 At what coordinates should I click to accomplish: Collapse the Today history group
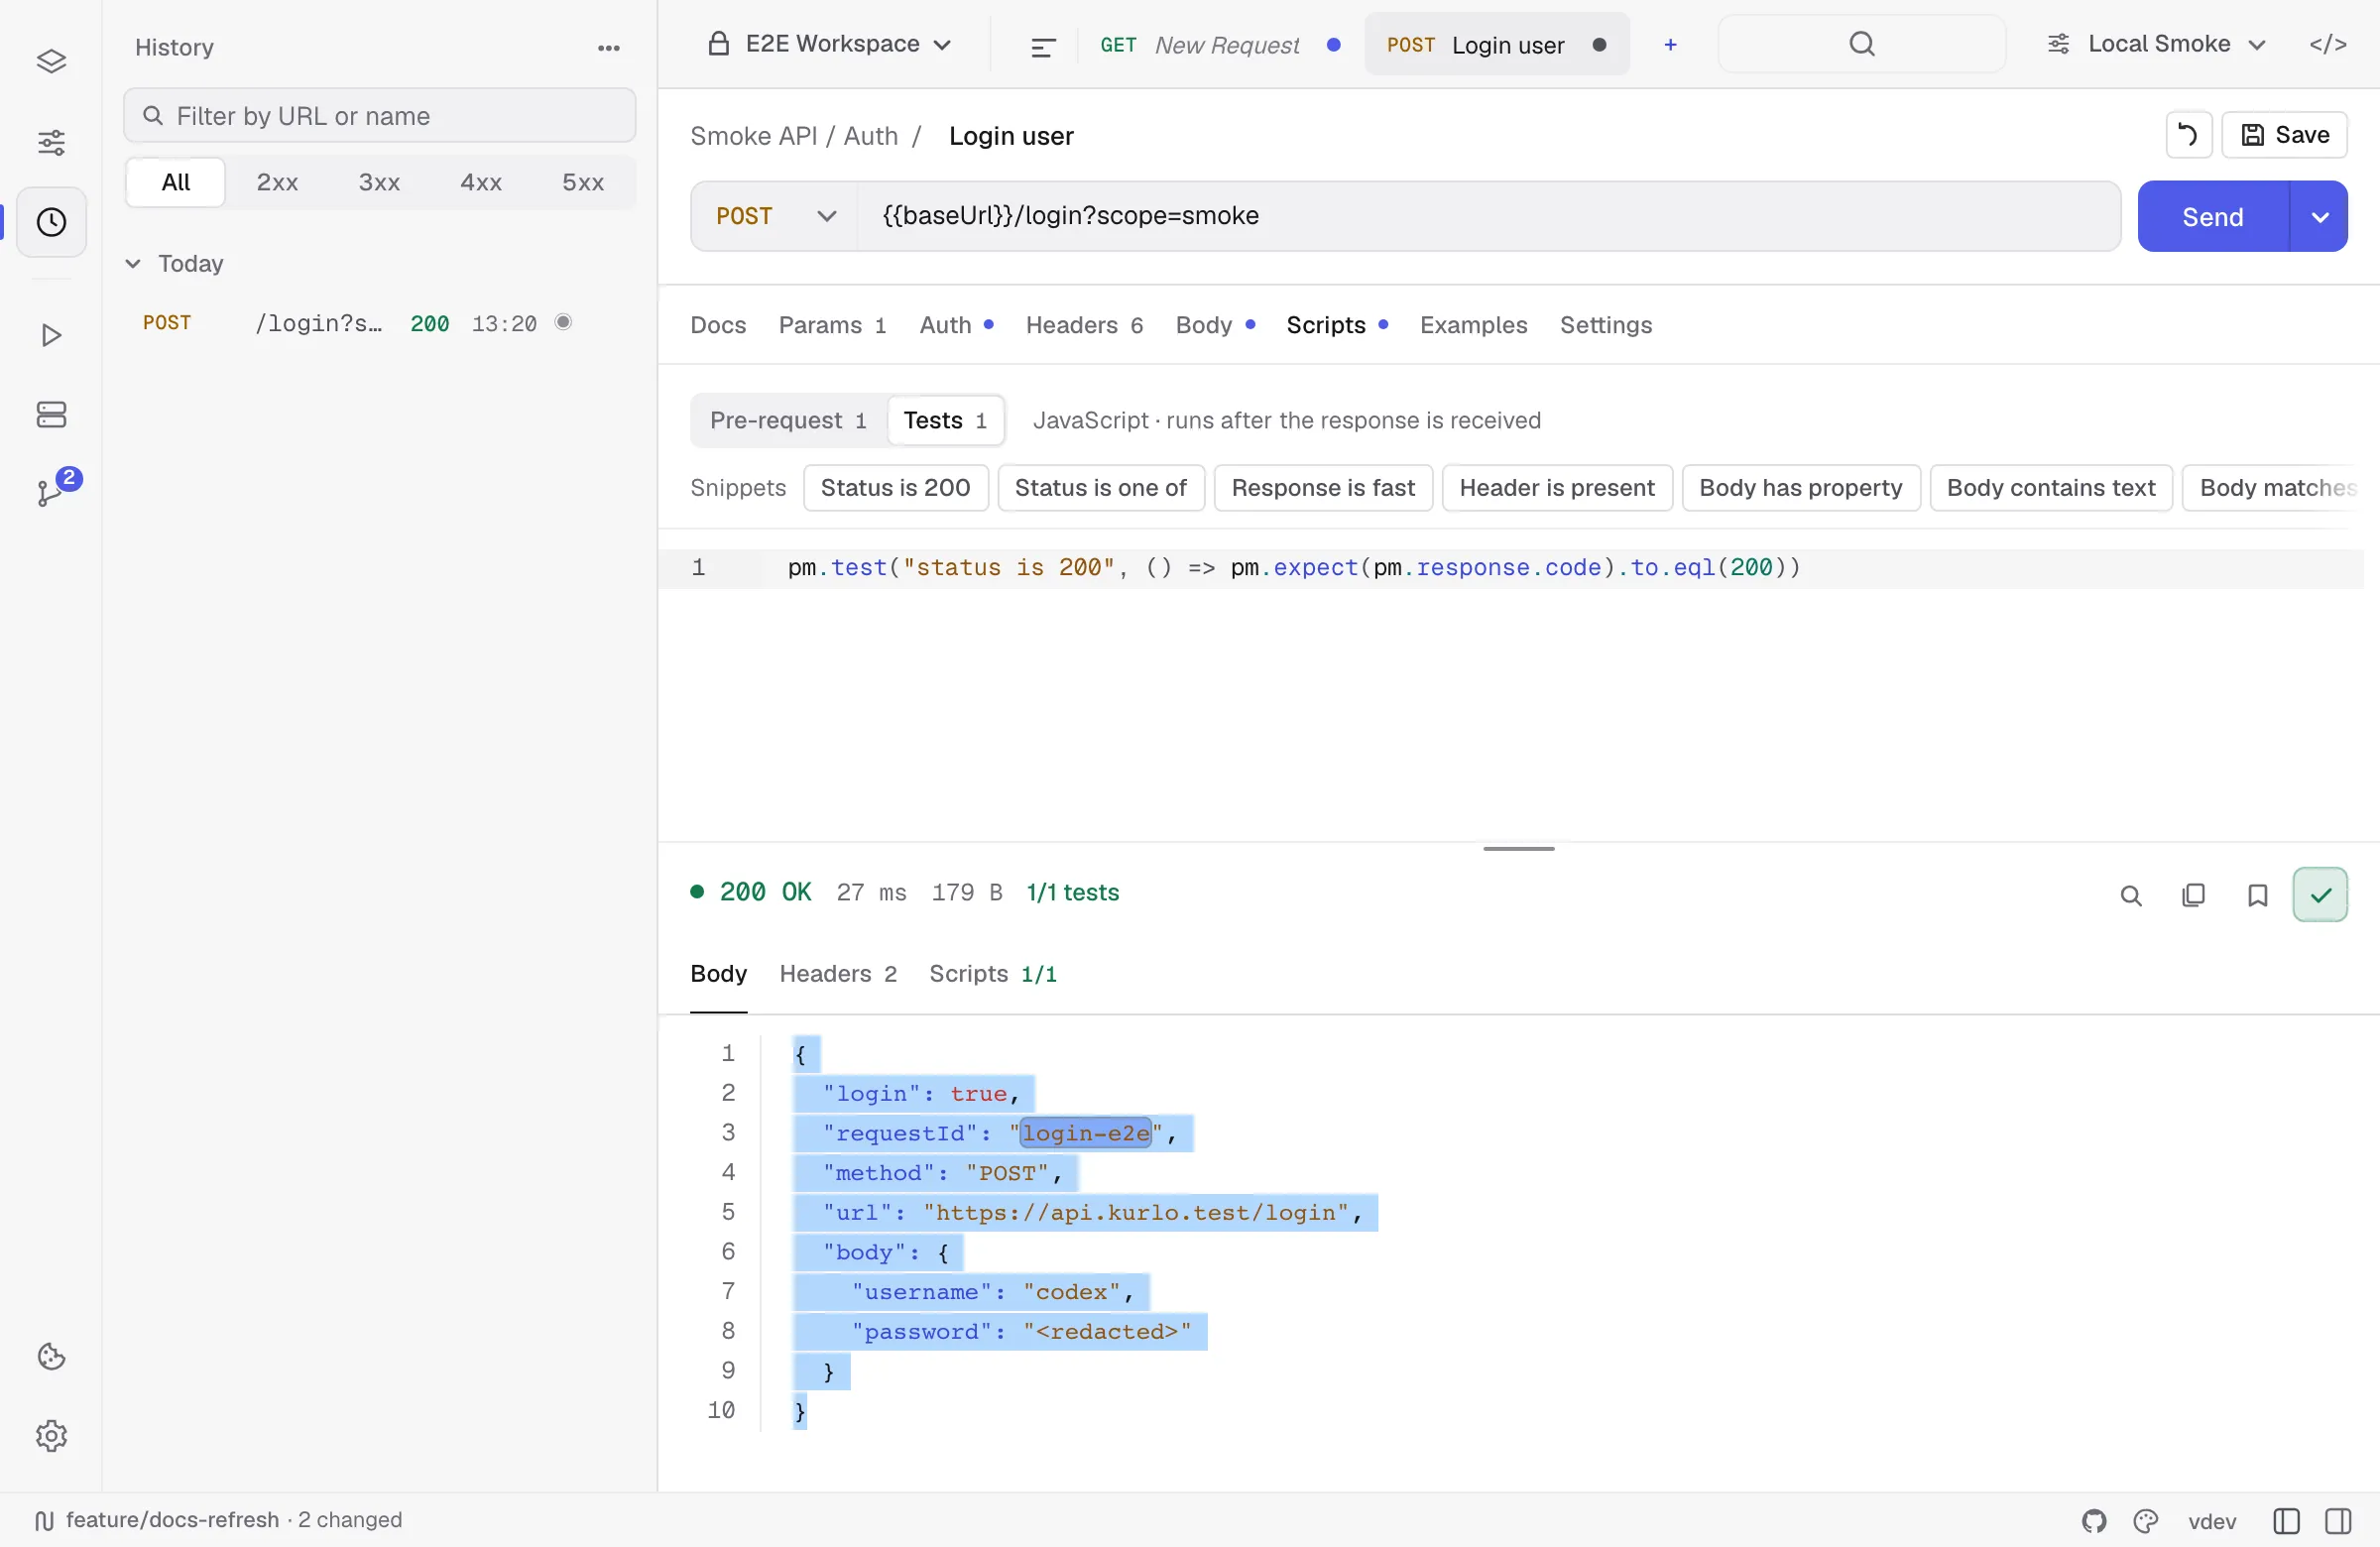(x=175, y=263)
